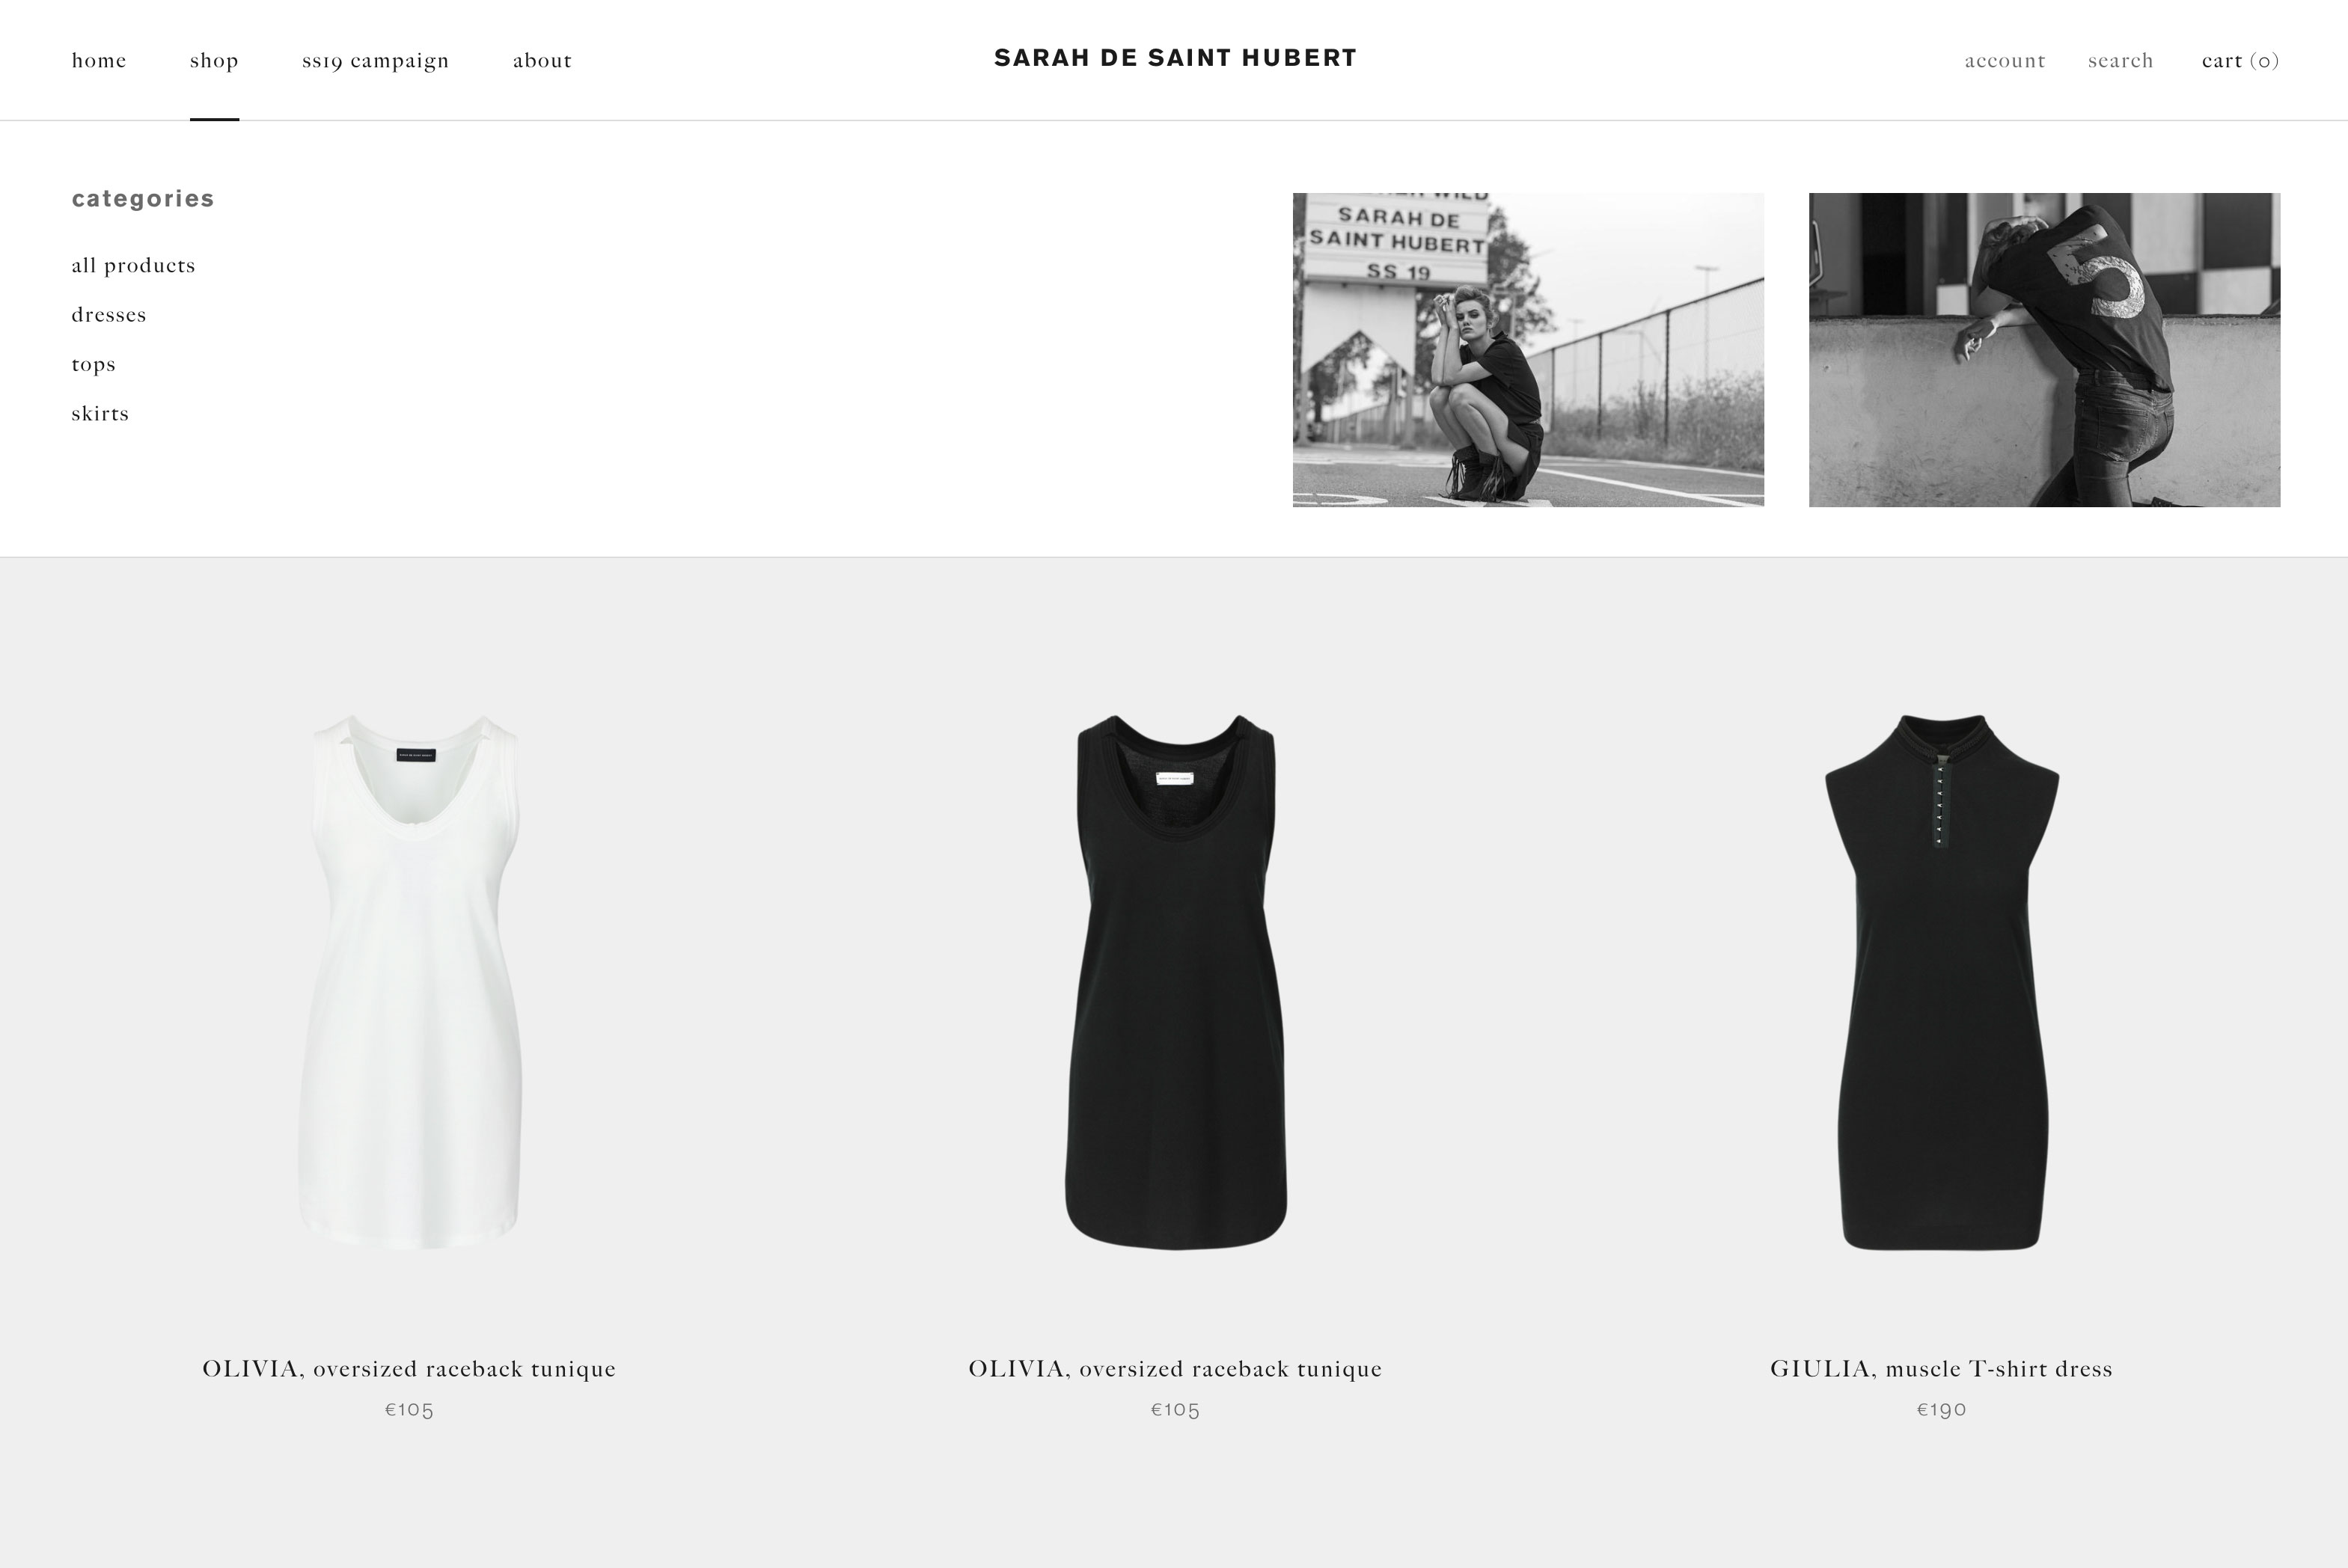2348x1568 pixels.
Task: View the cart (0)
Action: pos(2240,60)
